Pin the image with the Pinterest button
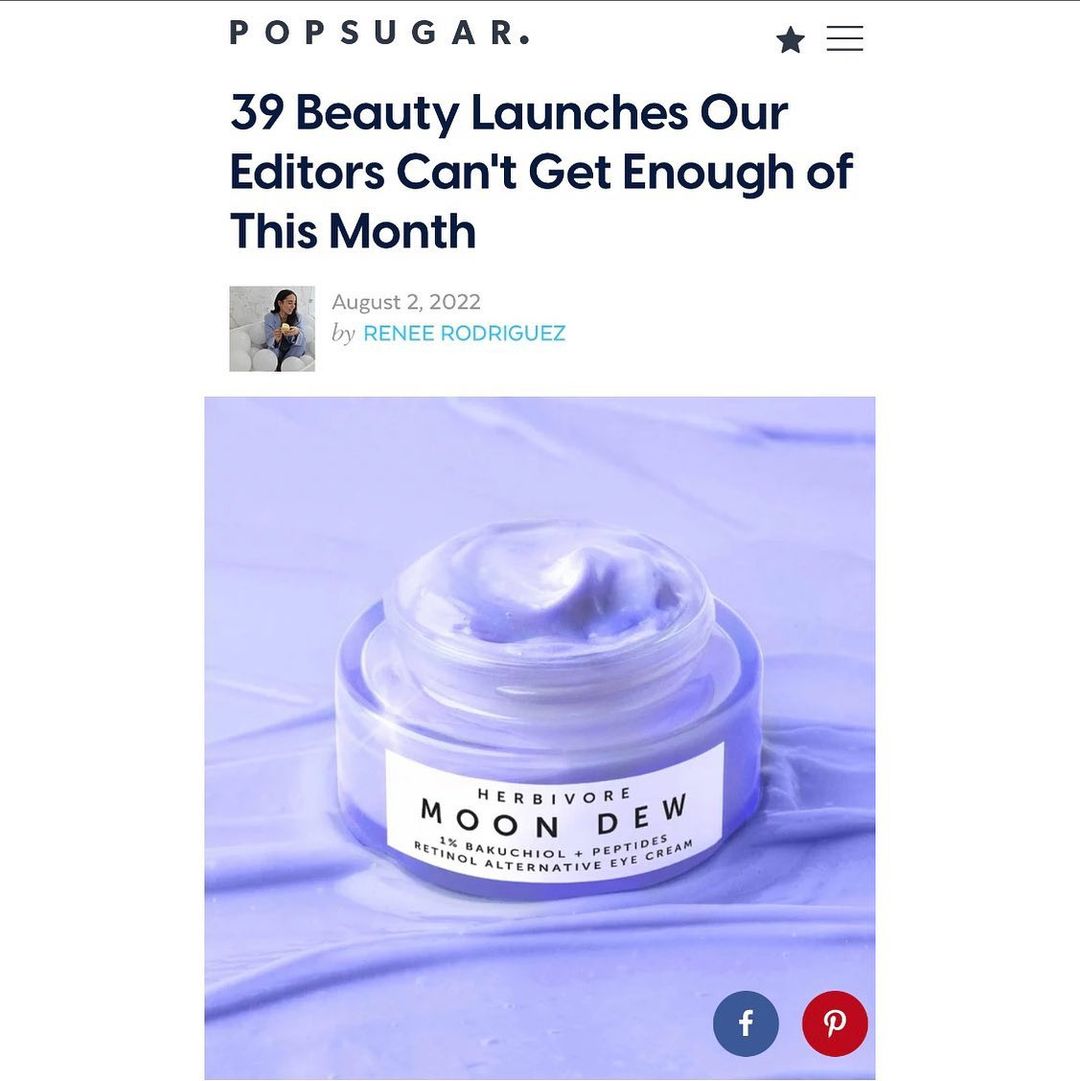The height and width of the screenshot is (1081, 1080). click(x=835, y=1023)
